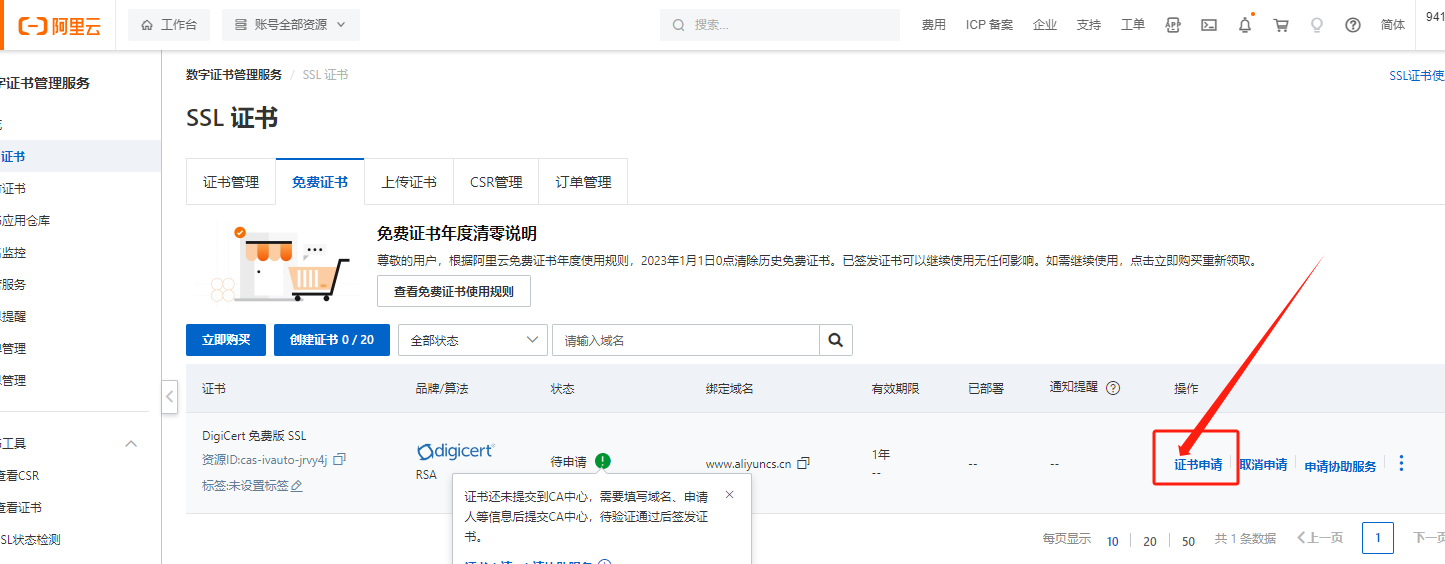This screenshot has width=1445, height=564.
Task: Open the account resources dropdown
Action: pos(291,25)
